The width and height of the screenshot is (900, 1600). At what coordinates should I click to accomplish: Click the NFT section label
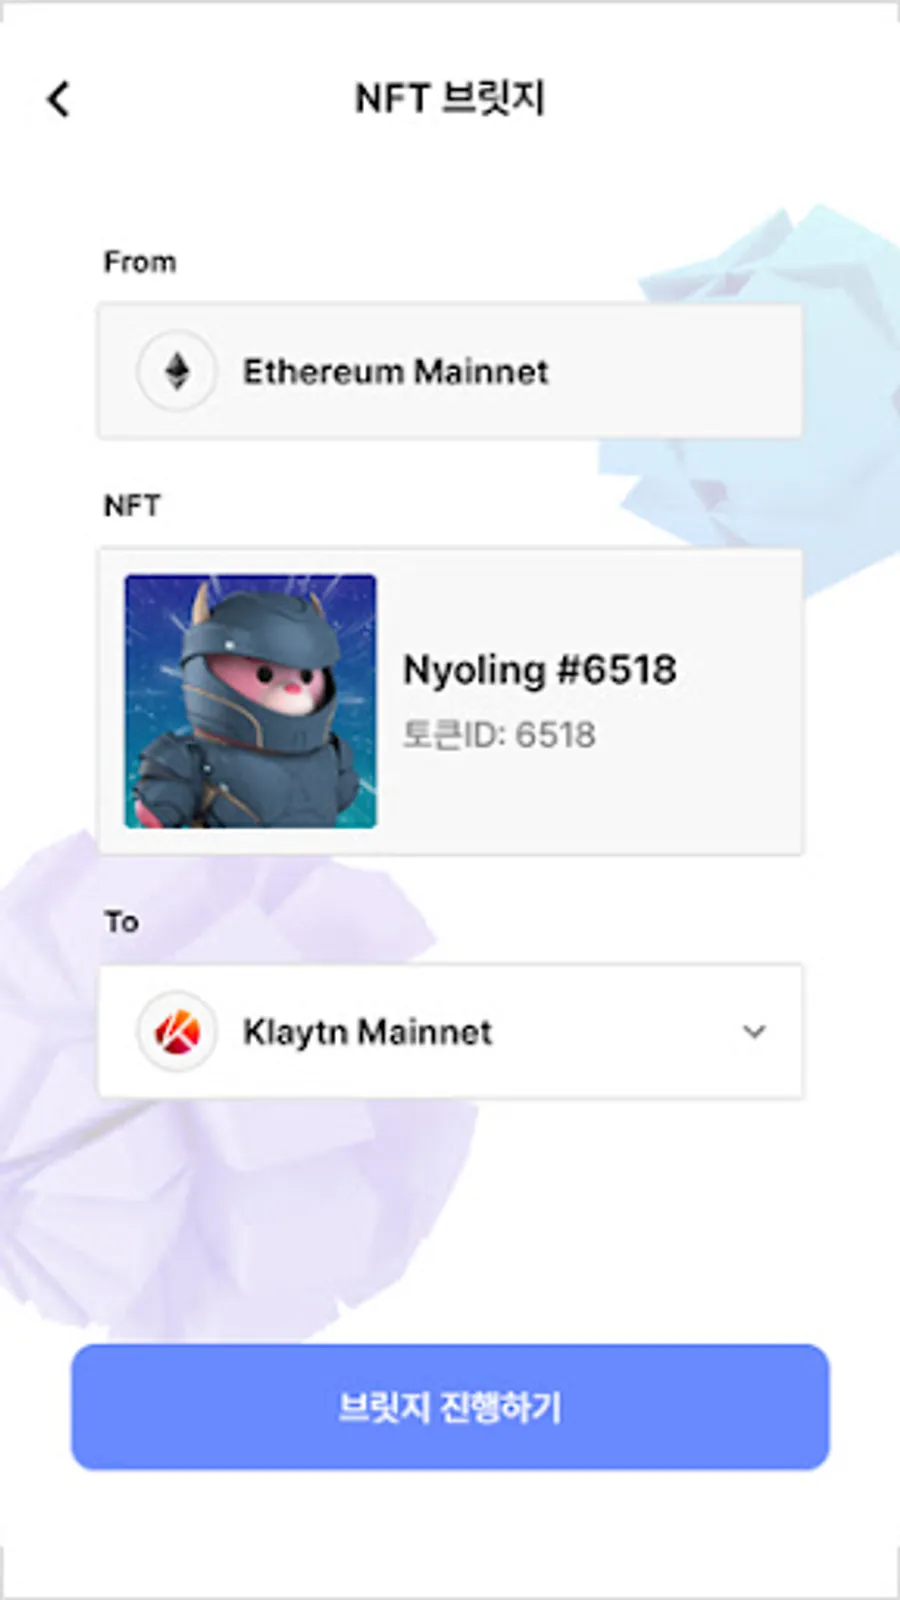click(132, 505)
